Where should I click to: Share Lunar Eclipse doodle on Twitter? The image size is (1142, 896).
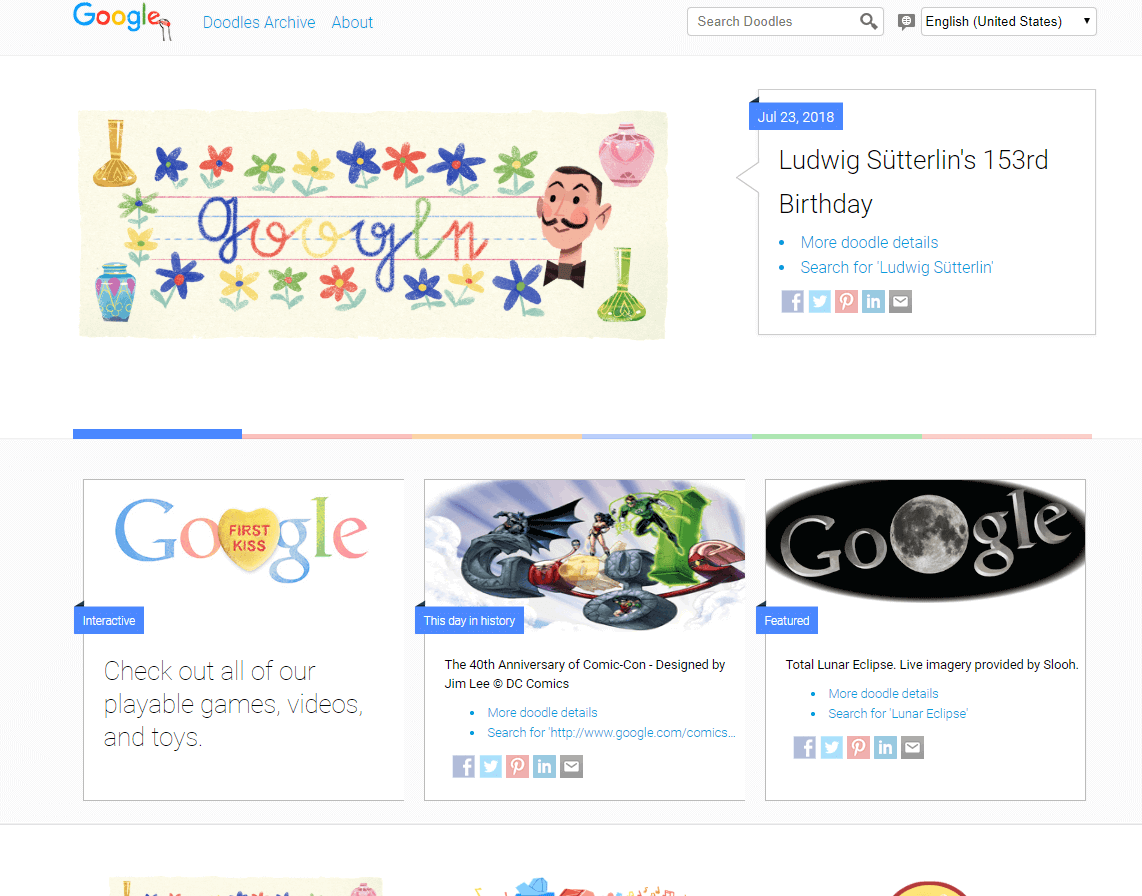(x=832, y=747)
